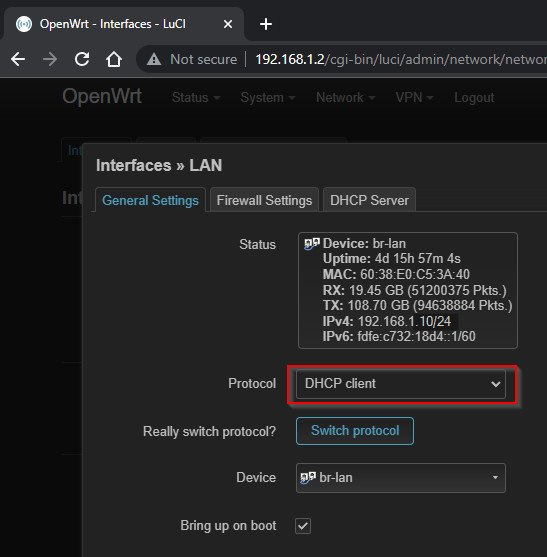Open the Network menu

click(345, 97)
